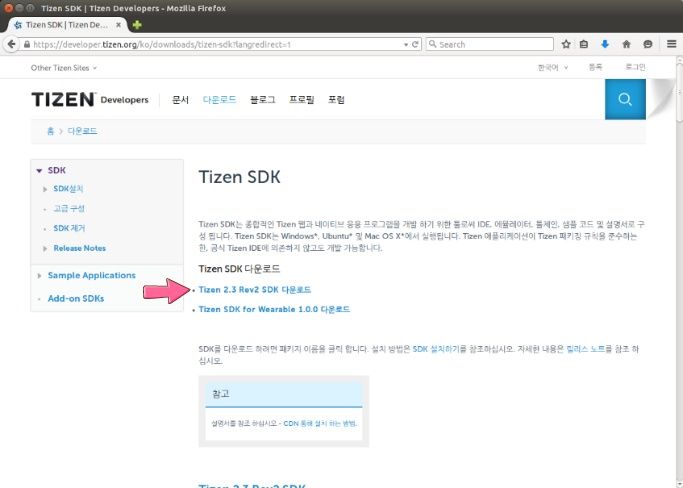Click the Tizen SDK page heading
Screen dimensions: 683x488
(240, 177)
